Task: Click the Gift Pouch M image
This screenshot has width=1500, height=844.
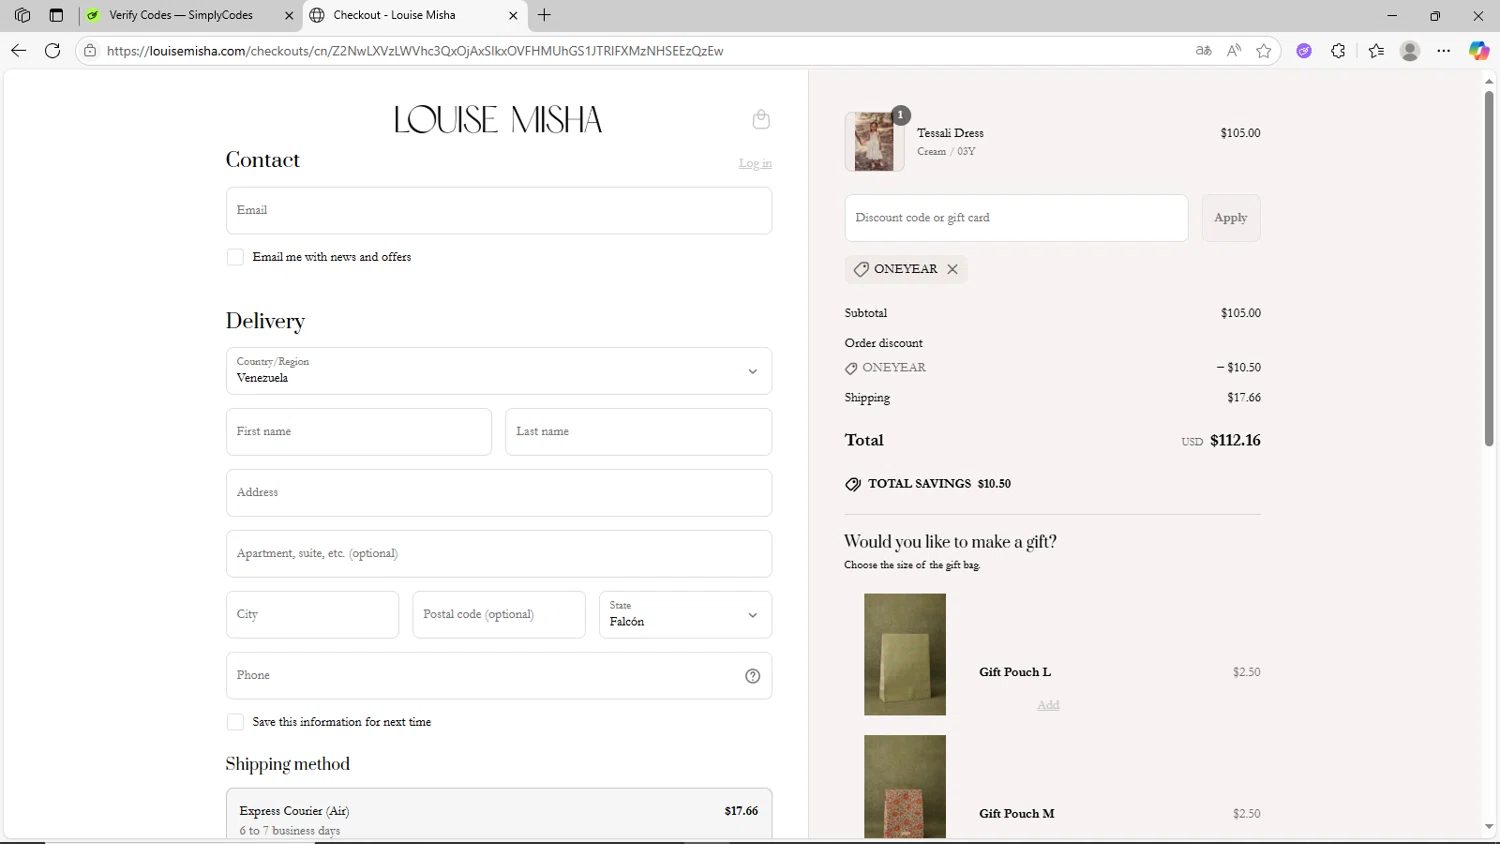Action: (x=905, y=787)
